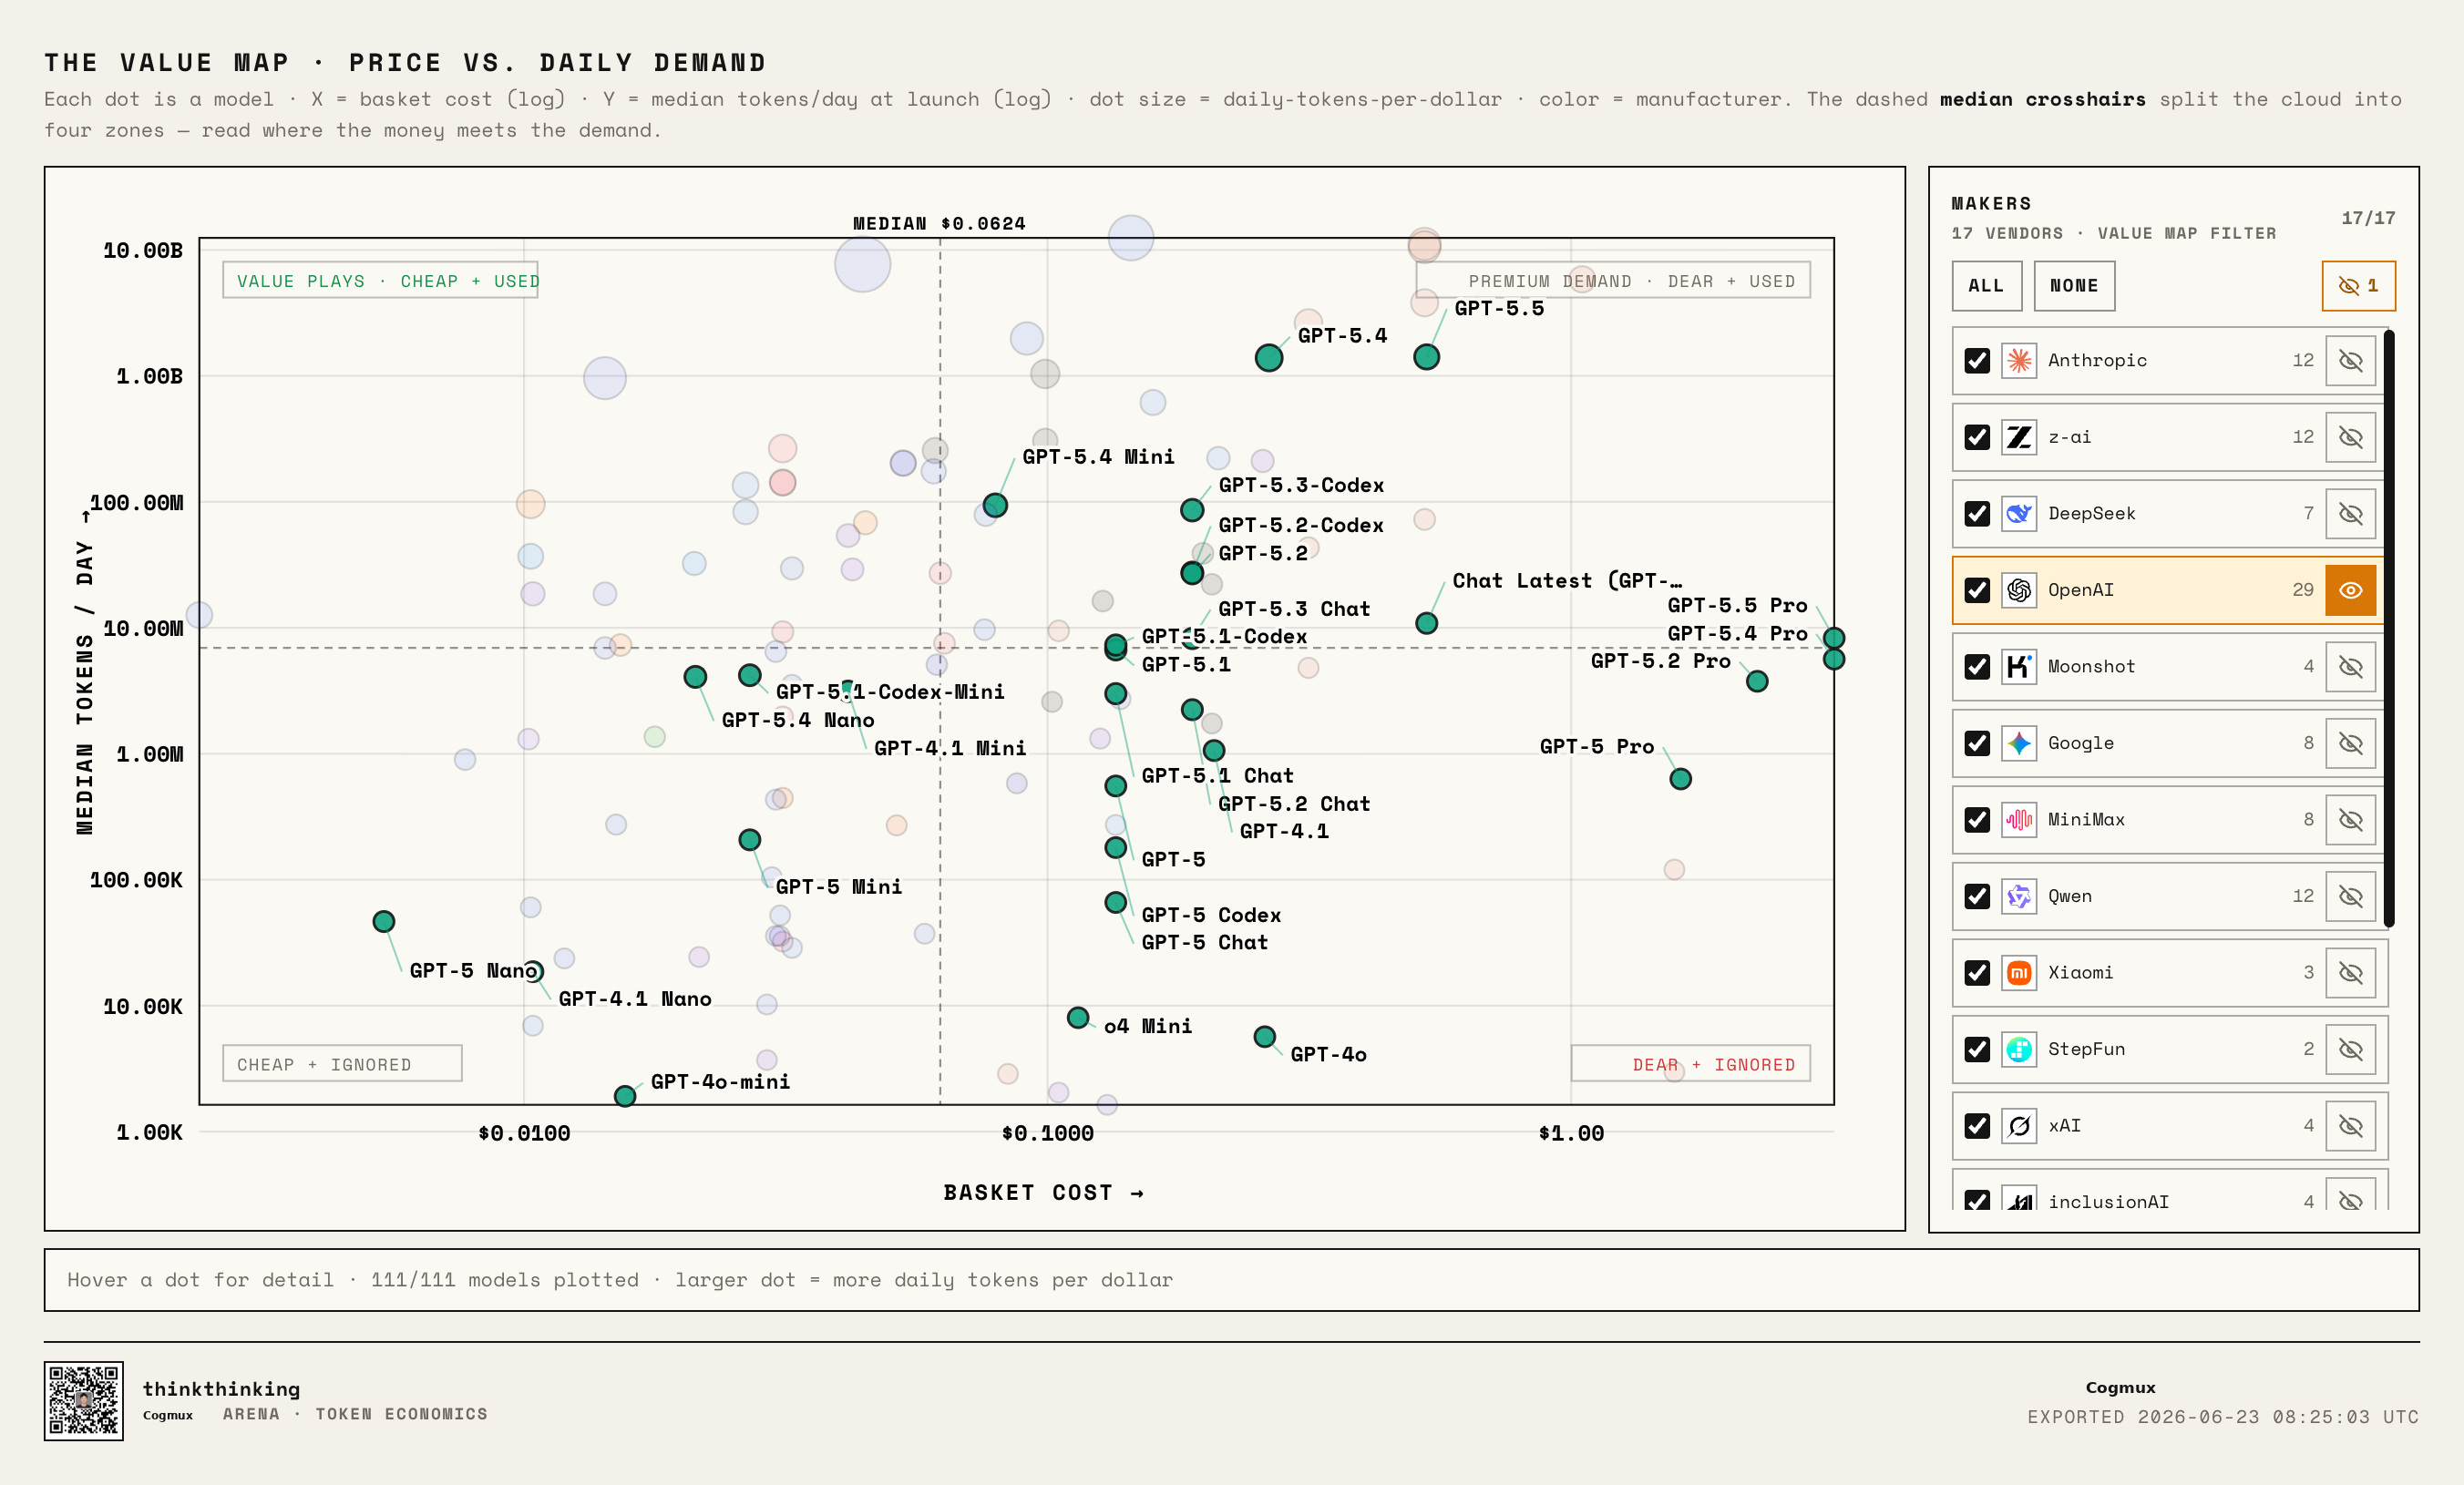This screenshot has width=2464, height=1485.
Task: Click the DeepSeek whale logo icon
Action: coord(2019,513)
